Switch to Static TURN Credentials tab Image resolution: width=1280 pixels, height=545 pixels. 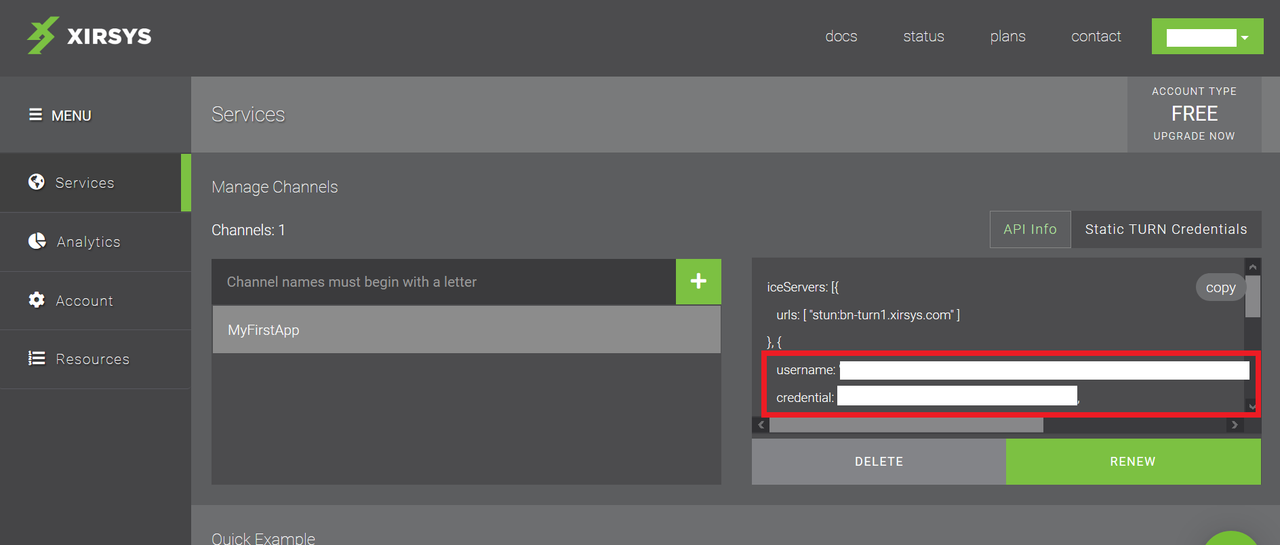[1166, 229]
